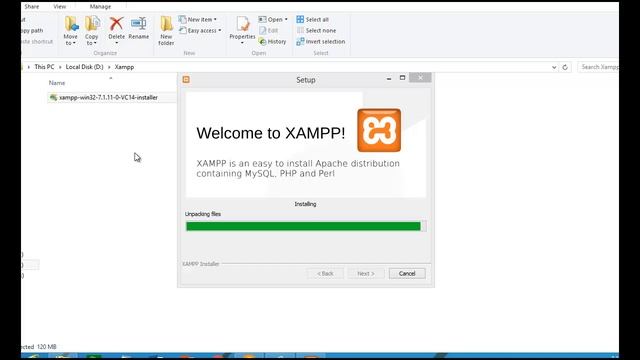This screenshot has width=640, height=360.
Task: Click the Search Xampp input field
Action: [x=598, y=67]
